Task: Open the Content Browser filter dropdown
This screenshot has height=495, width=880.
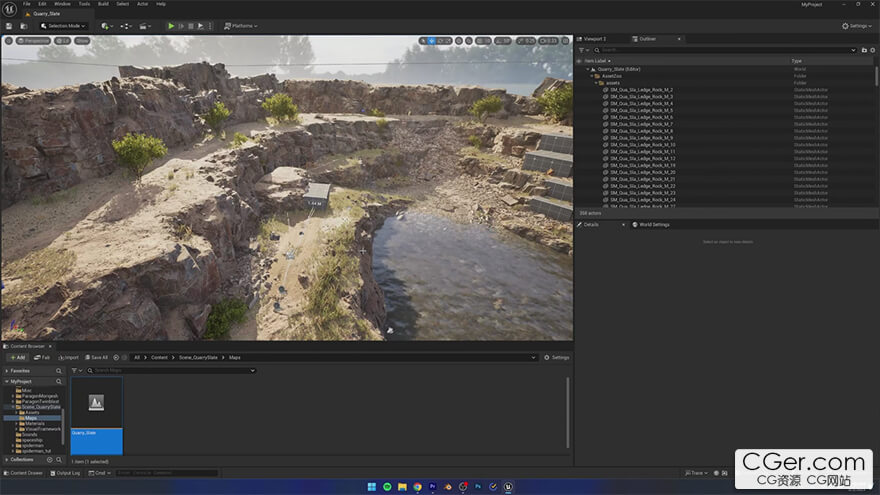Action: pos(77,370)
